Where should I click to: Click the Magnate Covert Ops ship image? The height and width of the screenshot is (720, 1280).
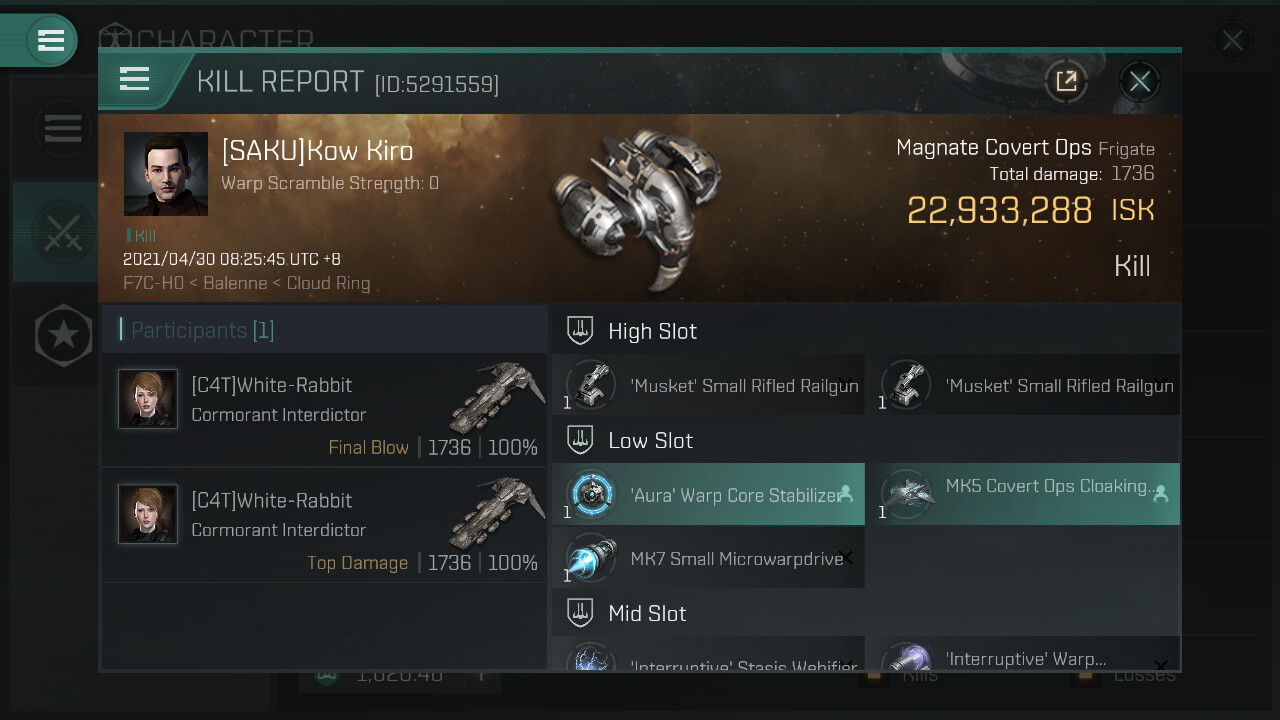[x=620, y=208]
